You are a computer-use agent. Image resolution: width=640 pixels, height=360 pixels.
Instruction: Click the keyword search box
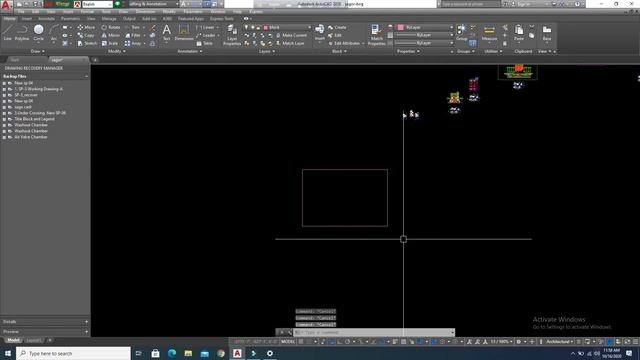click(x=470, y=4)
